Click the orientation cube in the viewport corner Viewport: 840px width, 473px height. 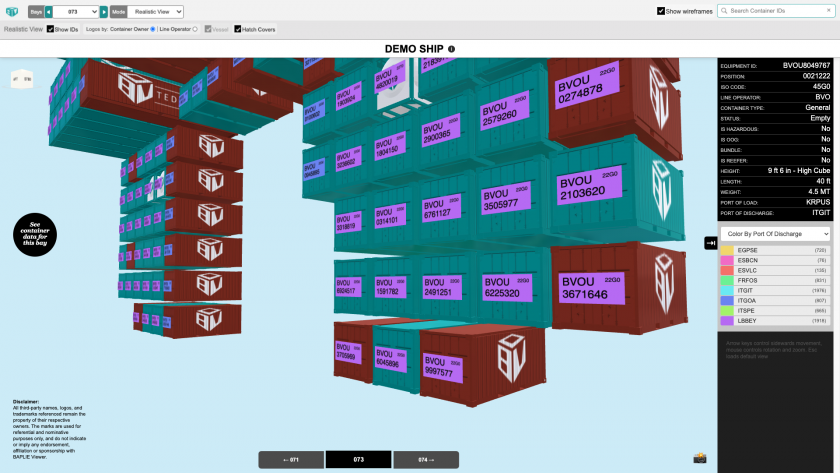(x=22, y=79)
